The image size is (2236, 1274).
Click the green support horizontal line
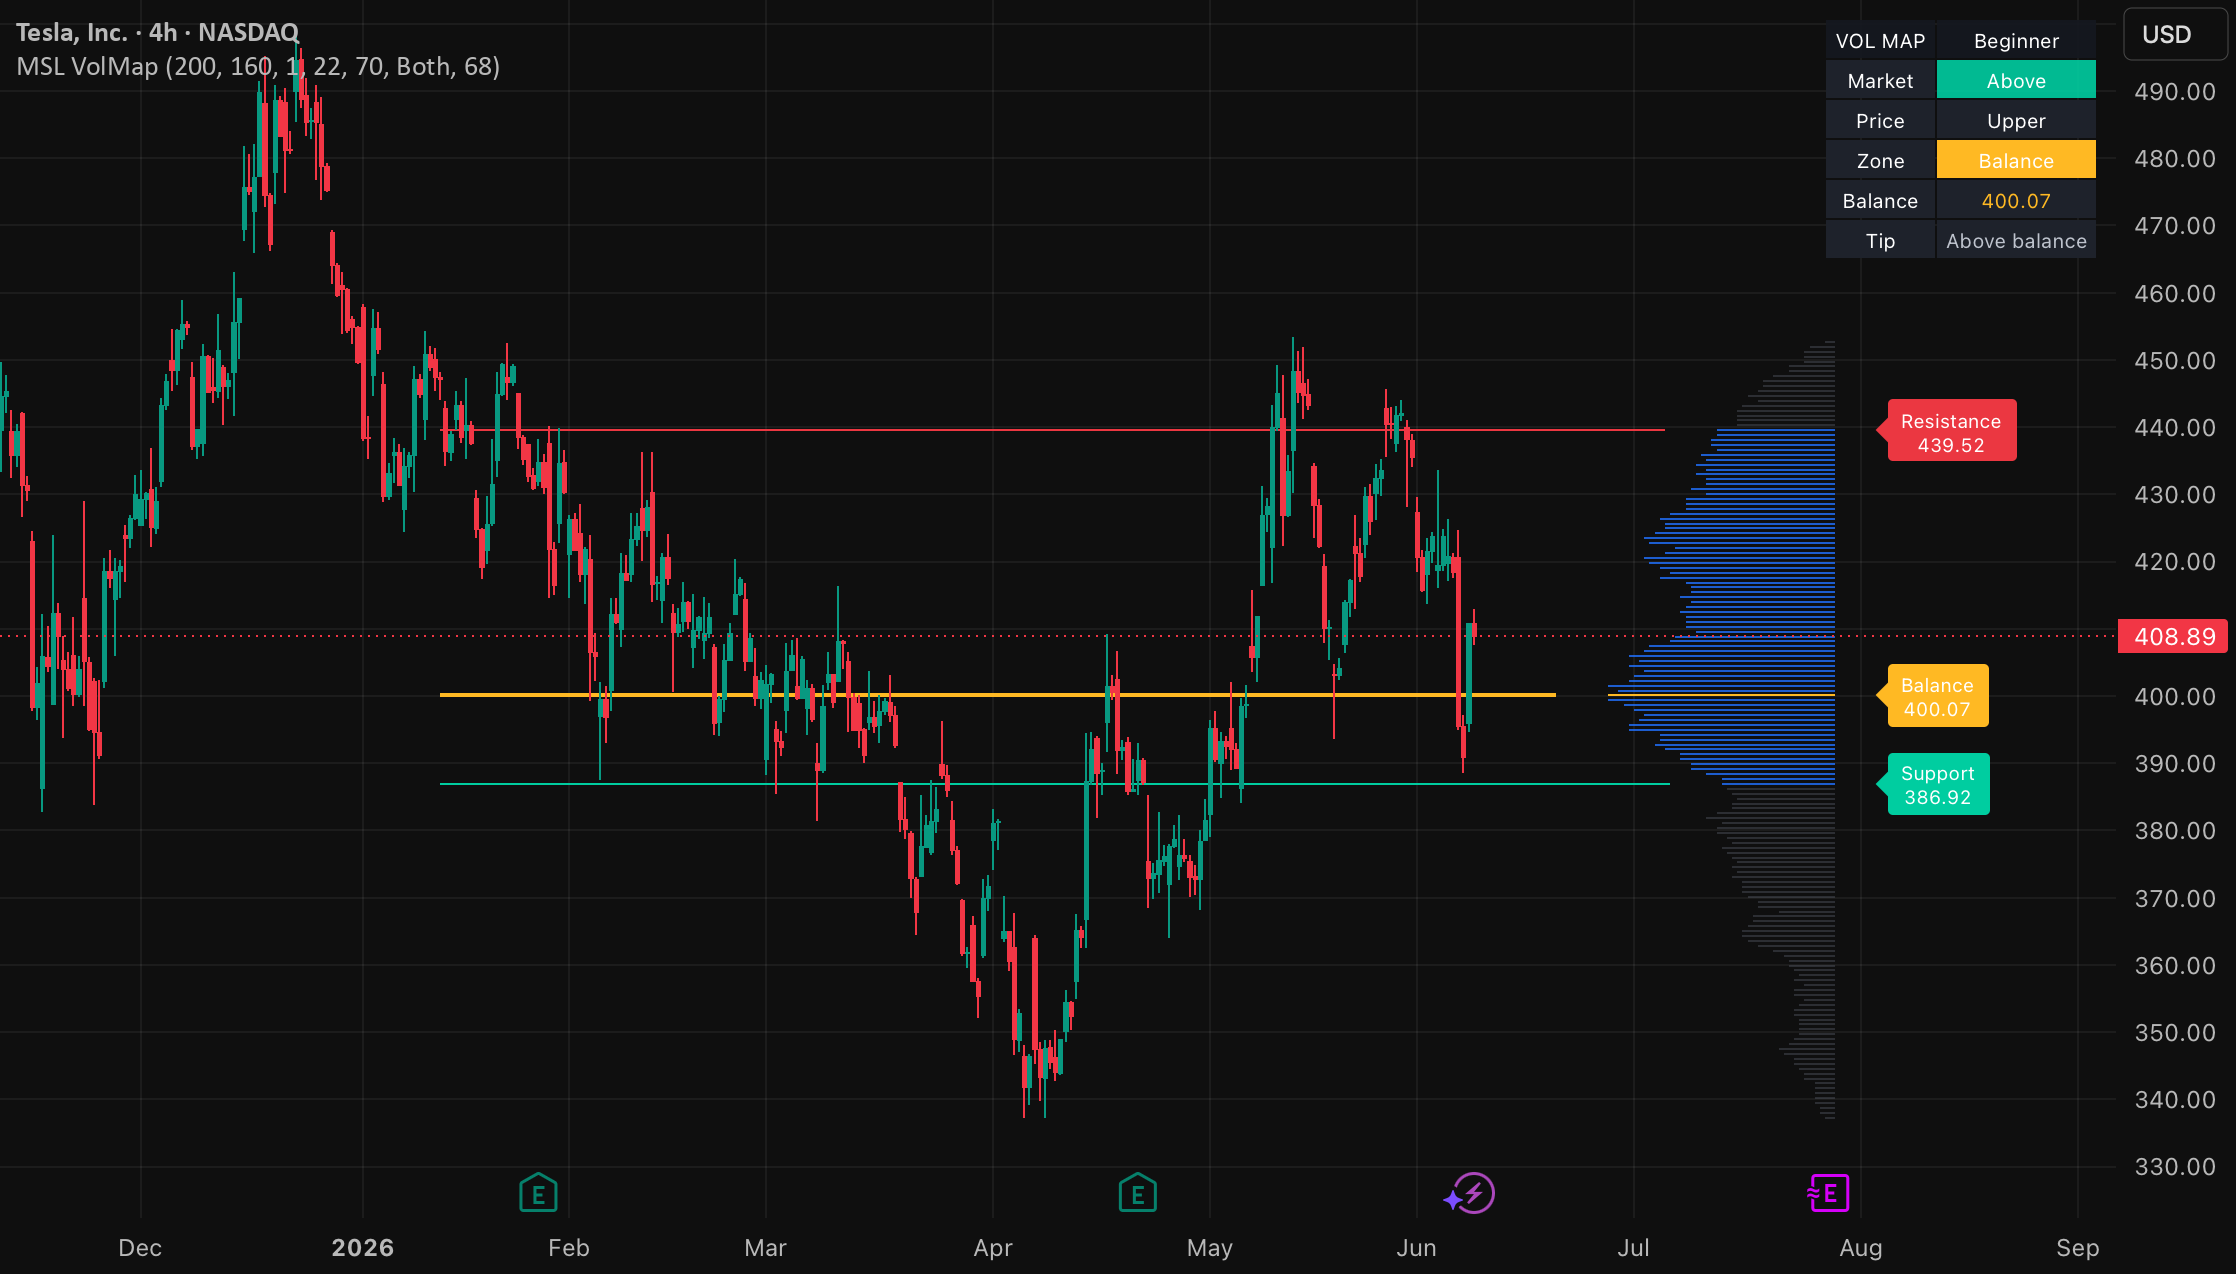[1054, 784]
